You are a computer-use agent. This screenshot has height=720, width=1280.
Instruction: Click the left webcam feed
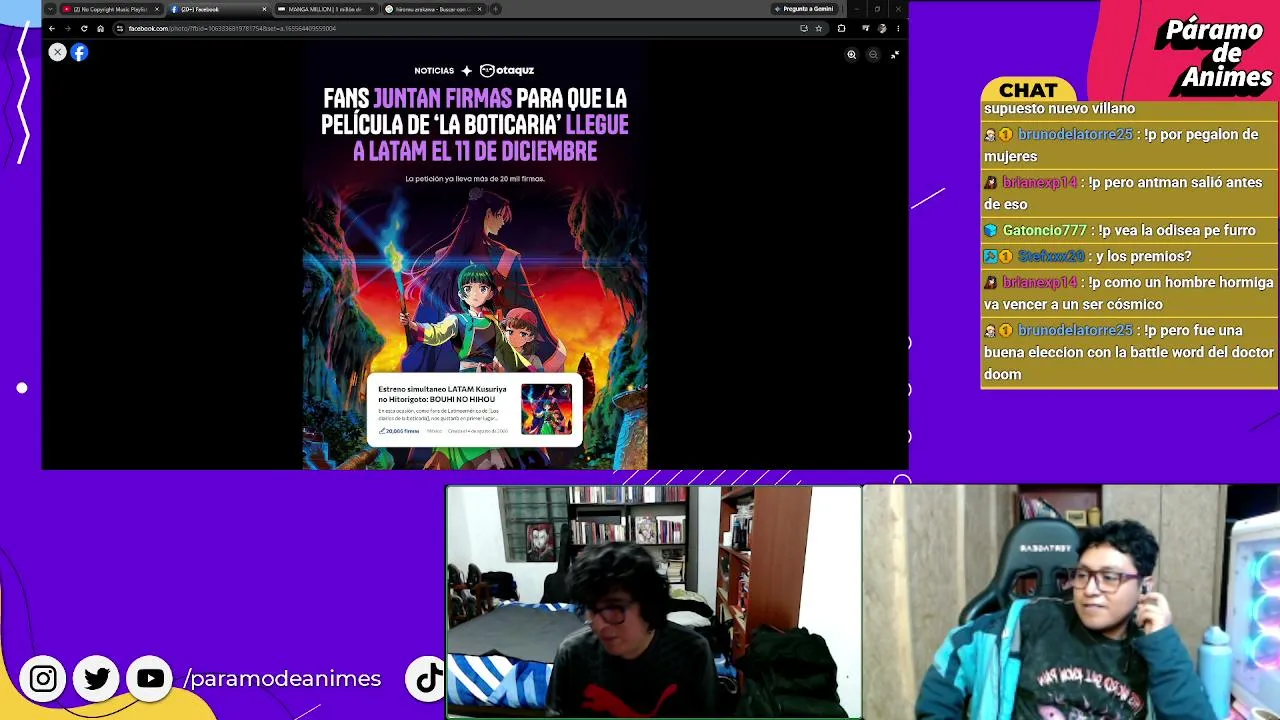654,602
